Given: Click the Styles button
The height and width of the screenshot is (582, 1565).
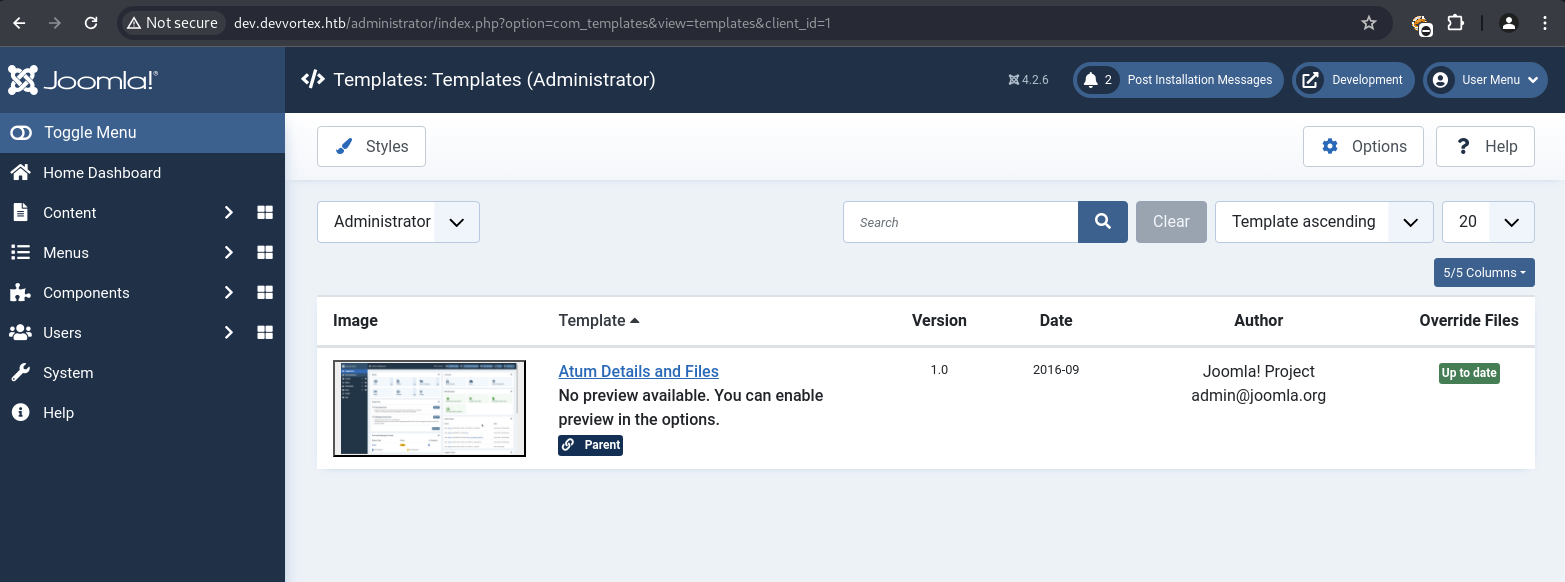Looking at the screenshot, I should (x=371, y=146).
